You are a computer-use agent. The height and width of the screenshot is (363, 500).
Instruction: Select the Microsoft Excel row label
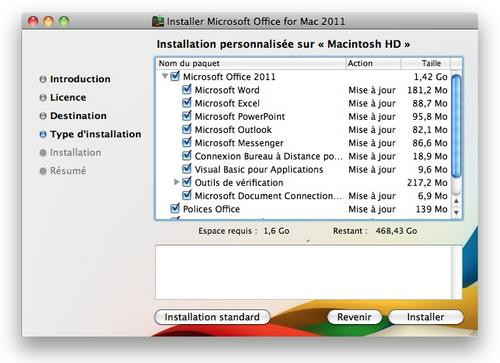pos(227,103)
